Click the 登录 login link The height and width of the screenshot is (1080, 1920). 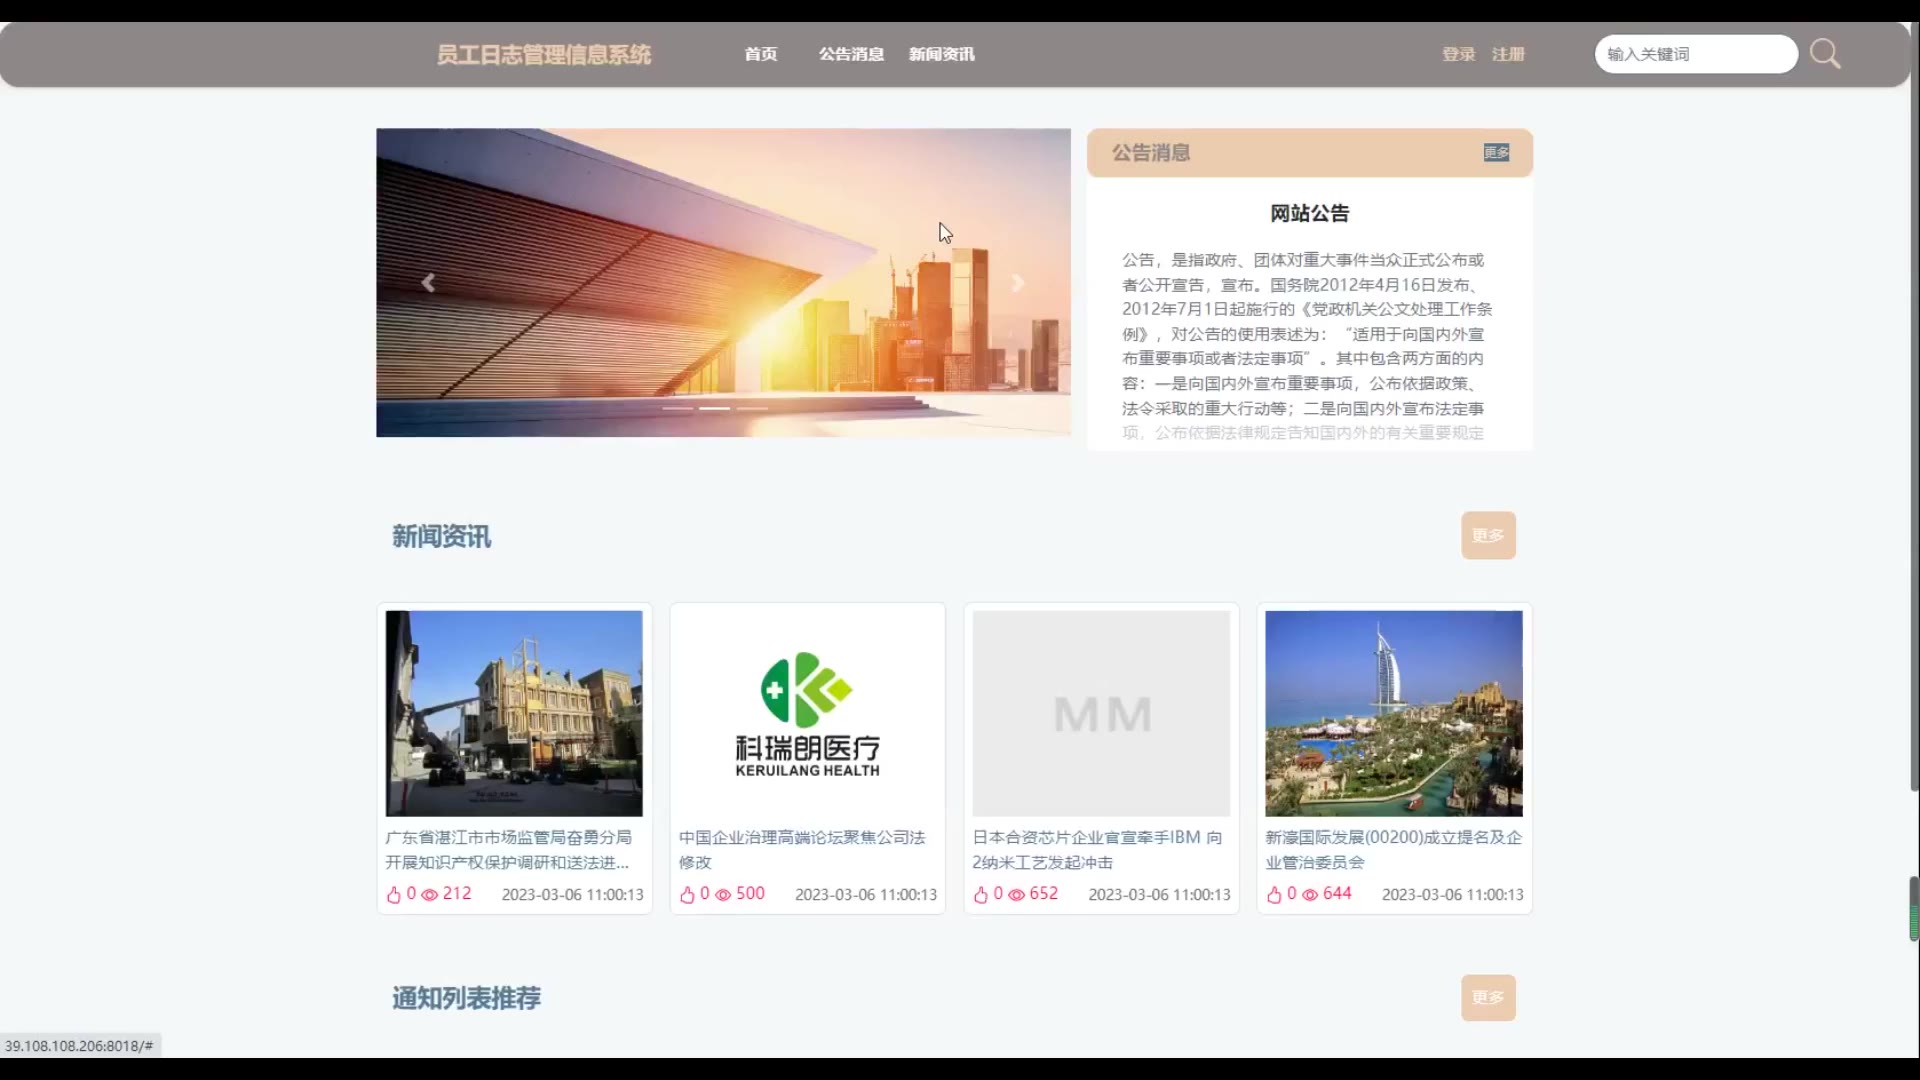point(1458,54)
